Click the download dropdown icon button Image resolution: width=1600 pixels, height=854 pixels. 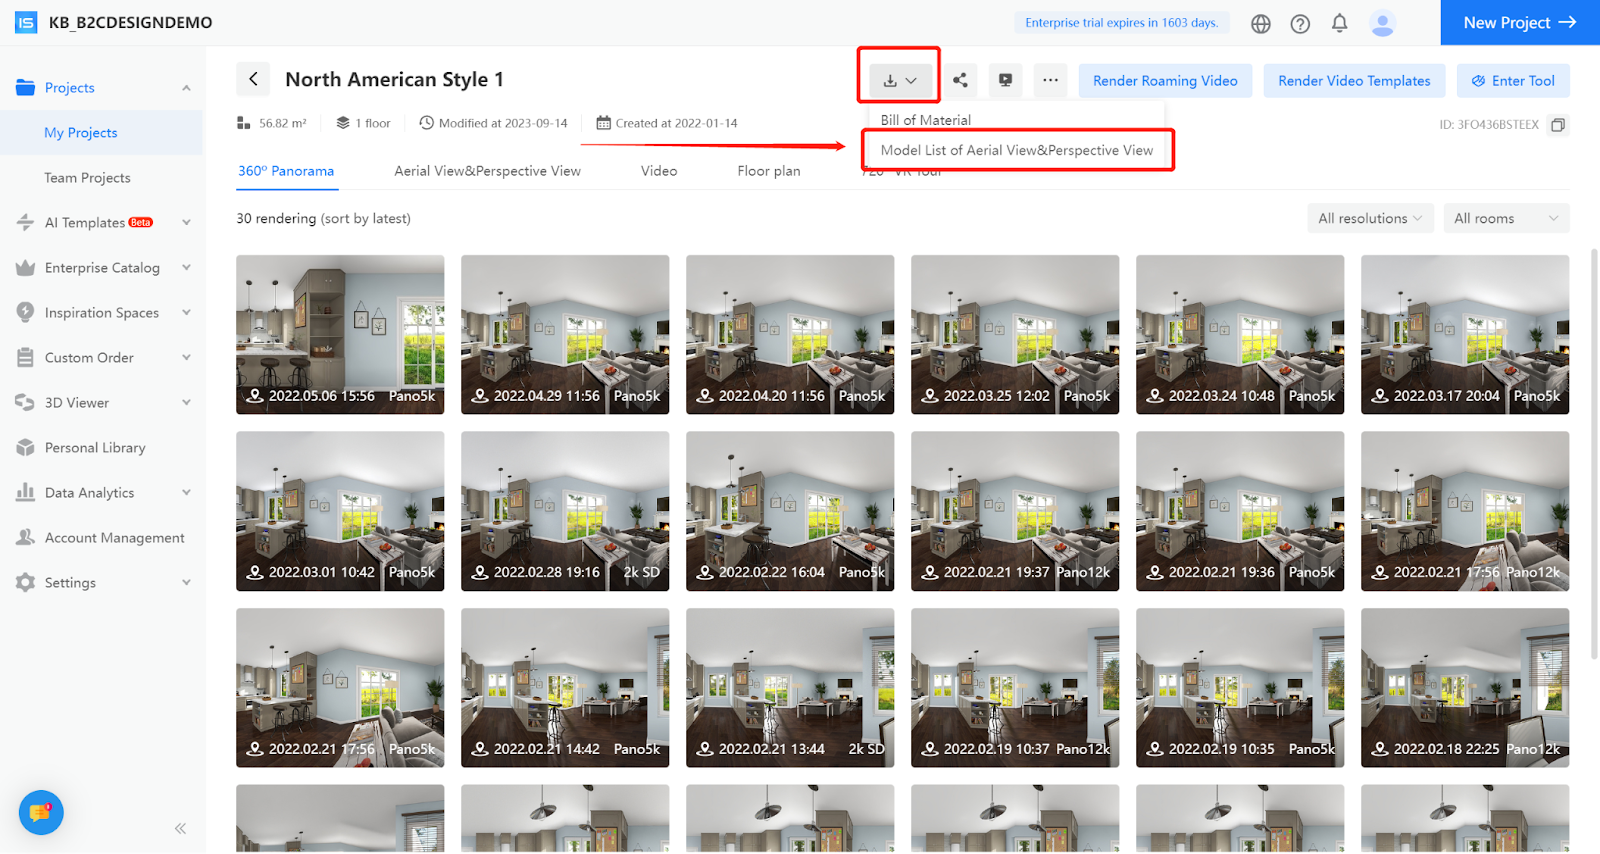[x=899, y=81]
